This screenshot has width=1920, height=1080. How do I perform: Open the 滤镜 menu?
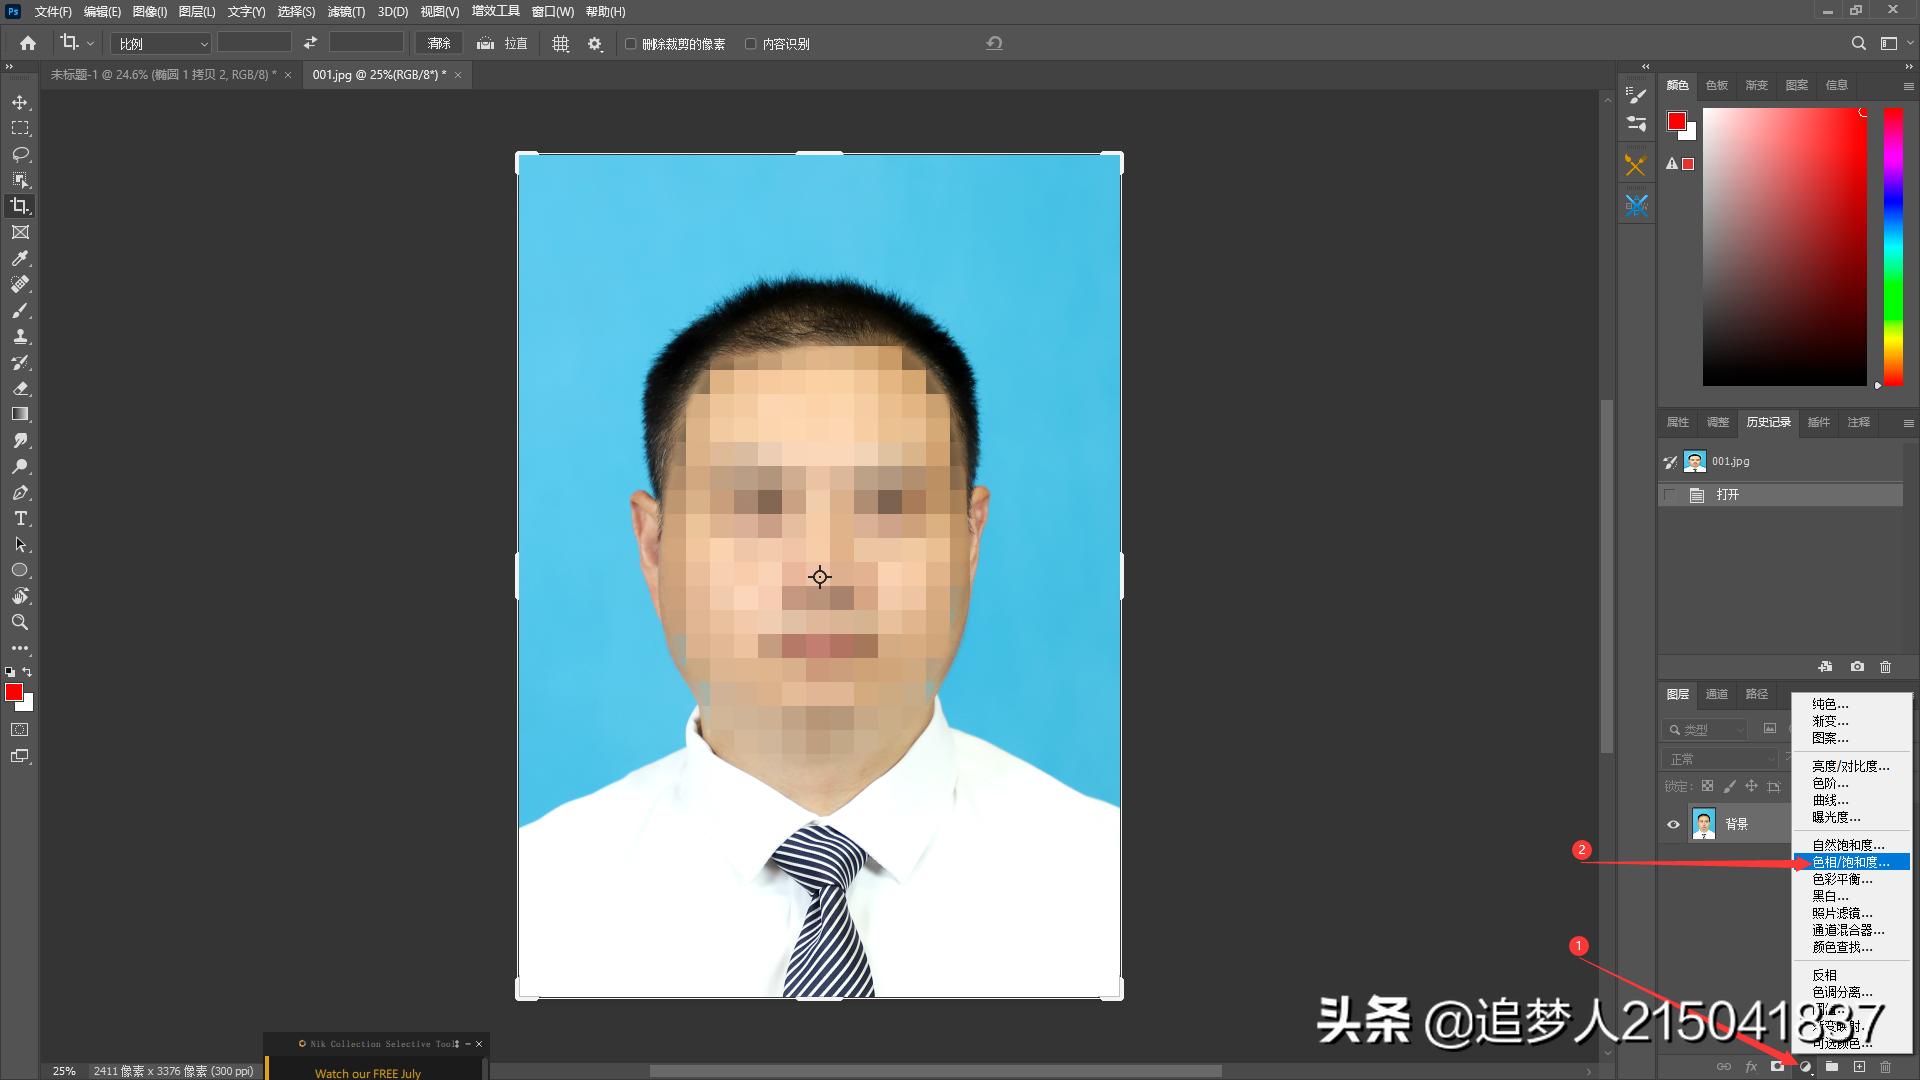347,12
